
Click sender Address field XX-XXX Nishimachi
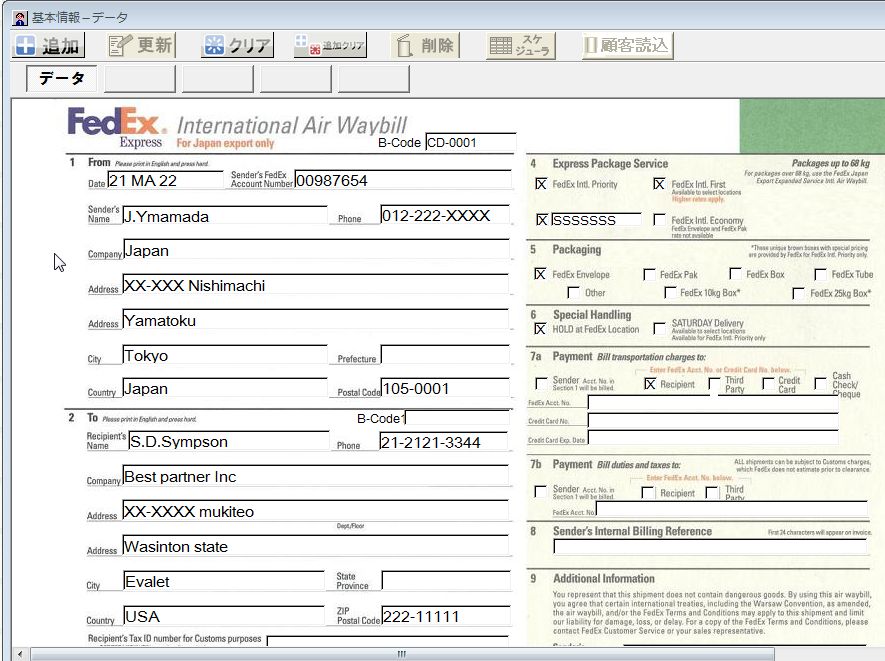pyautogui.click(x=316, y=285)
